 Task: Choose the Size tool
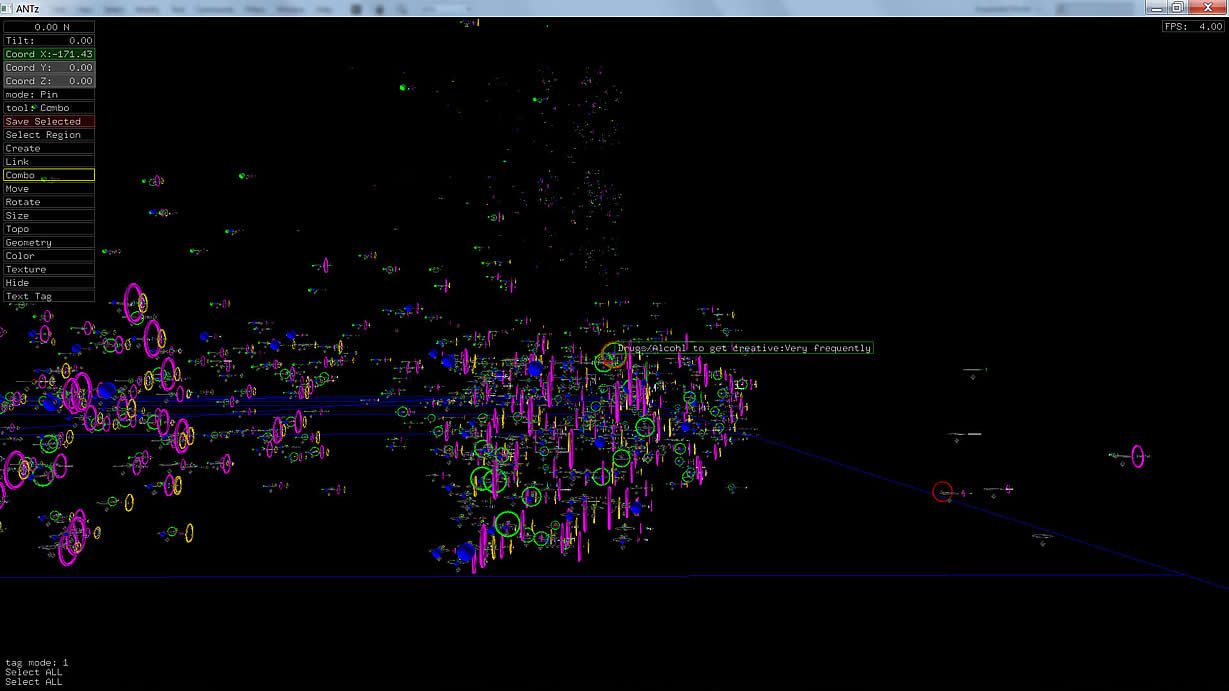[49, 216]
